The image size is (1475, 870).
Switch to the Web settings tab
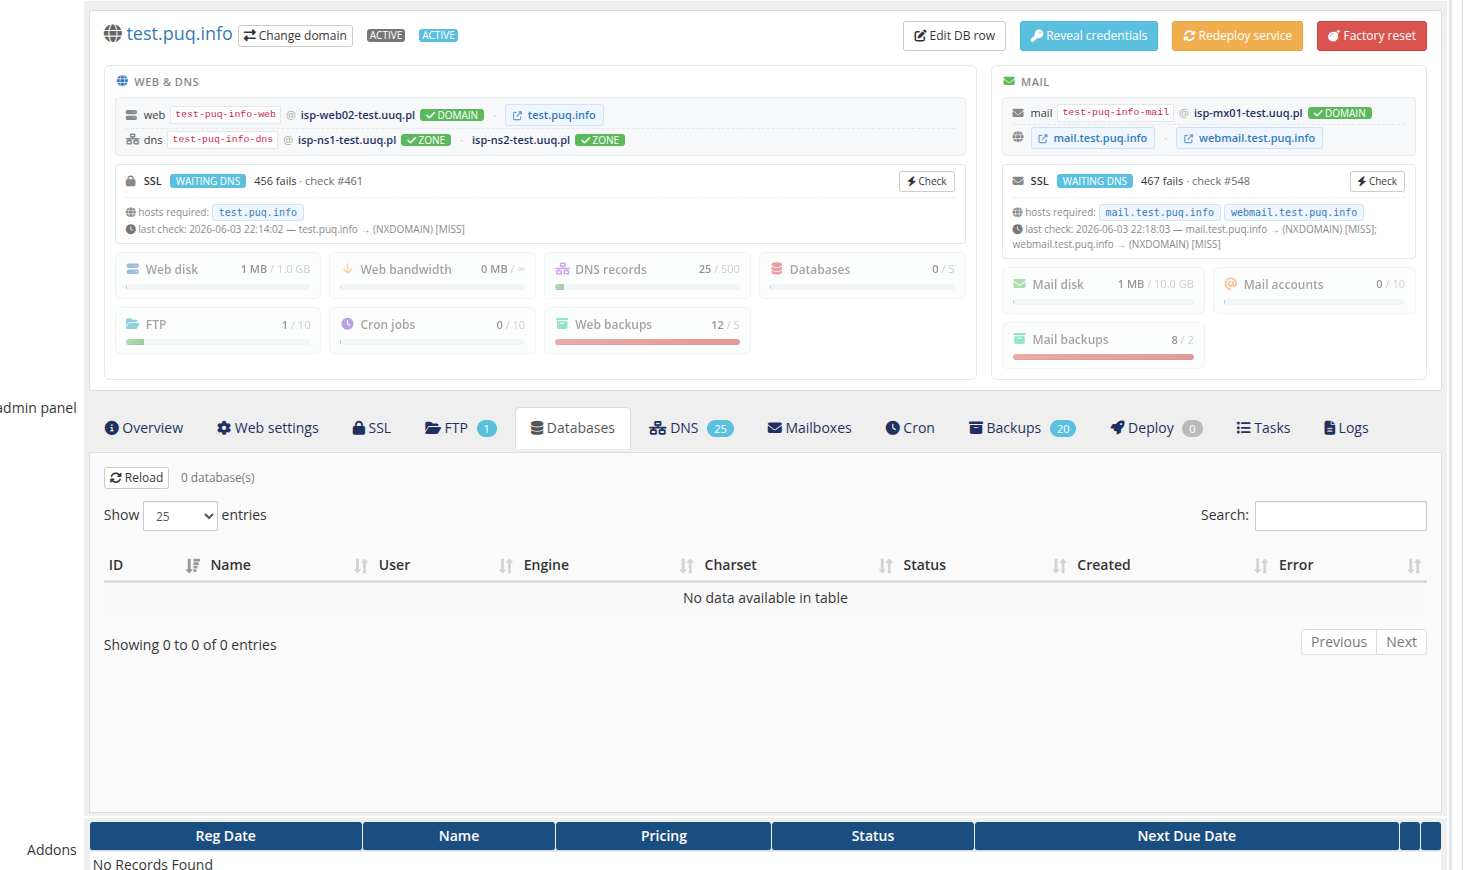tap(268, 428)
